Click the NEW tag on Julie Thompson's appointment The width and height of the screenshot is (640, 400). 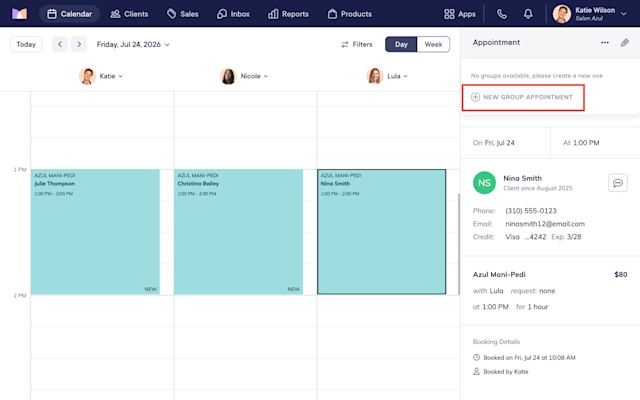click(x=151, y=289)
